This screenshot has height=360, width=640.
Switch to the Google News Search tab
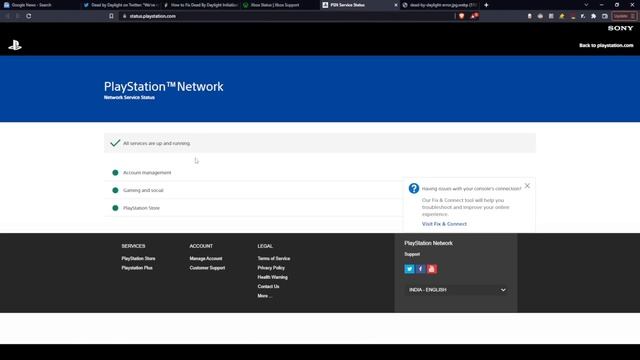(x=39, y=5)
